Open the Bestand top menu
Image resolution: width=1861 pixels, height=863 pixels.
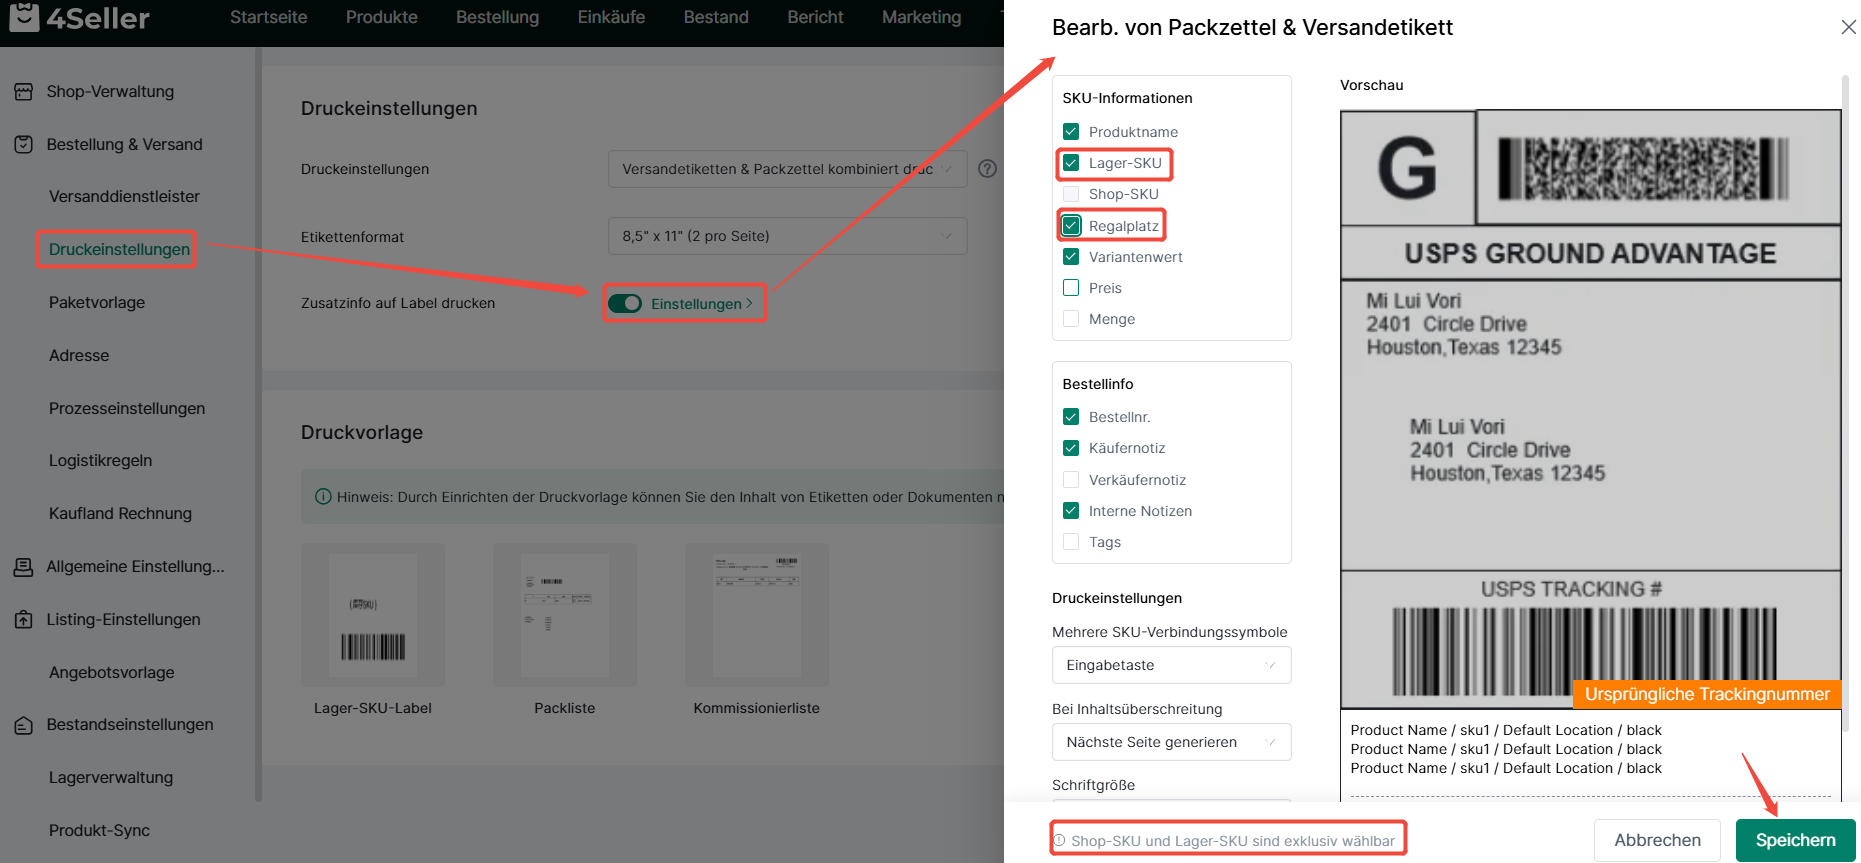coord(716,17)
